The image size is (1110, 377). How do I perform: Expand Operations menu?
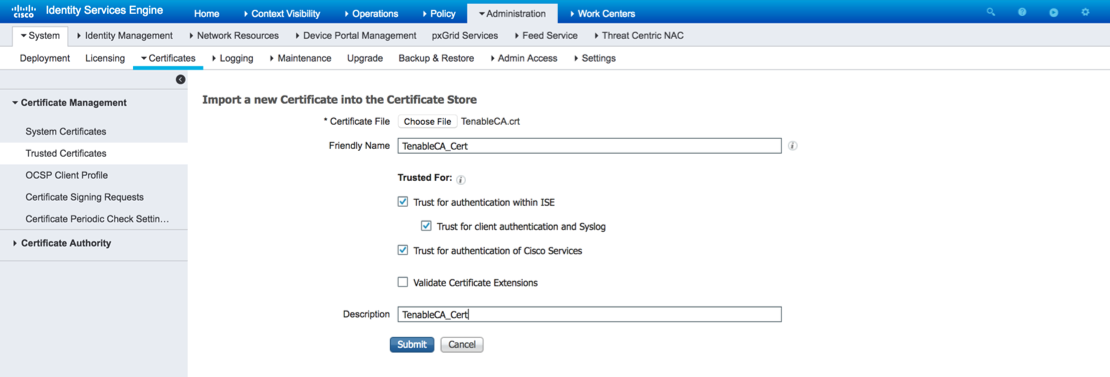click(x=371, y=13)
